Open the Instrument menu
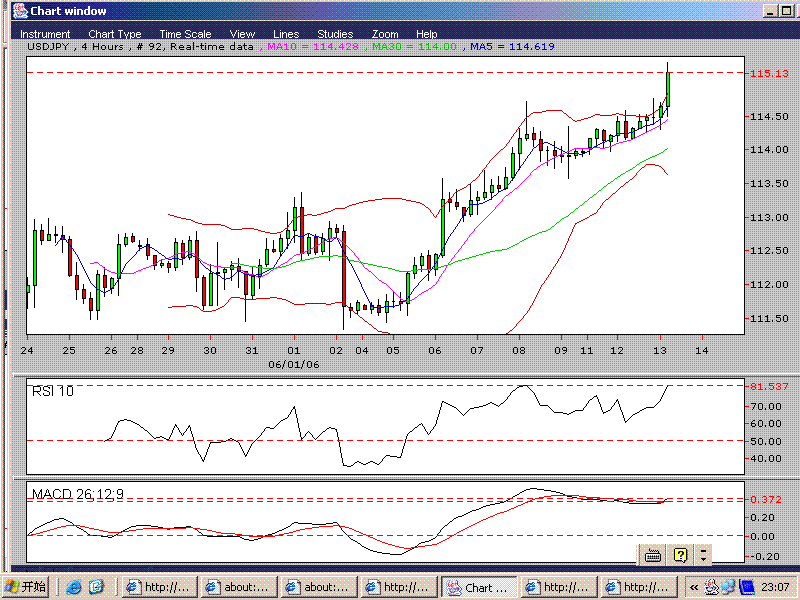This screenshot has height=600, width=800. 45,34
